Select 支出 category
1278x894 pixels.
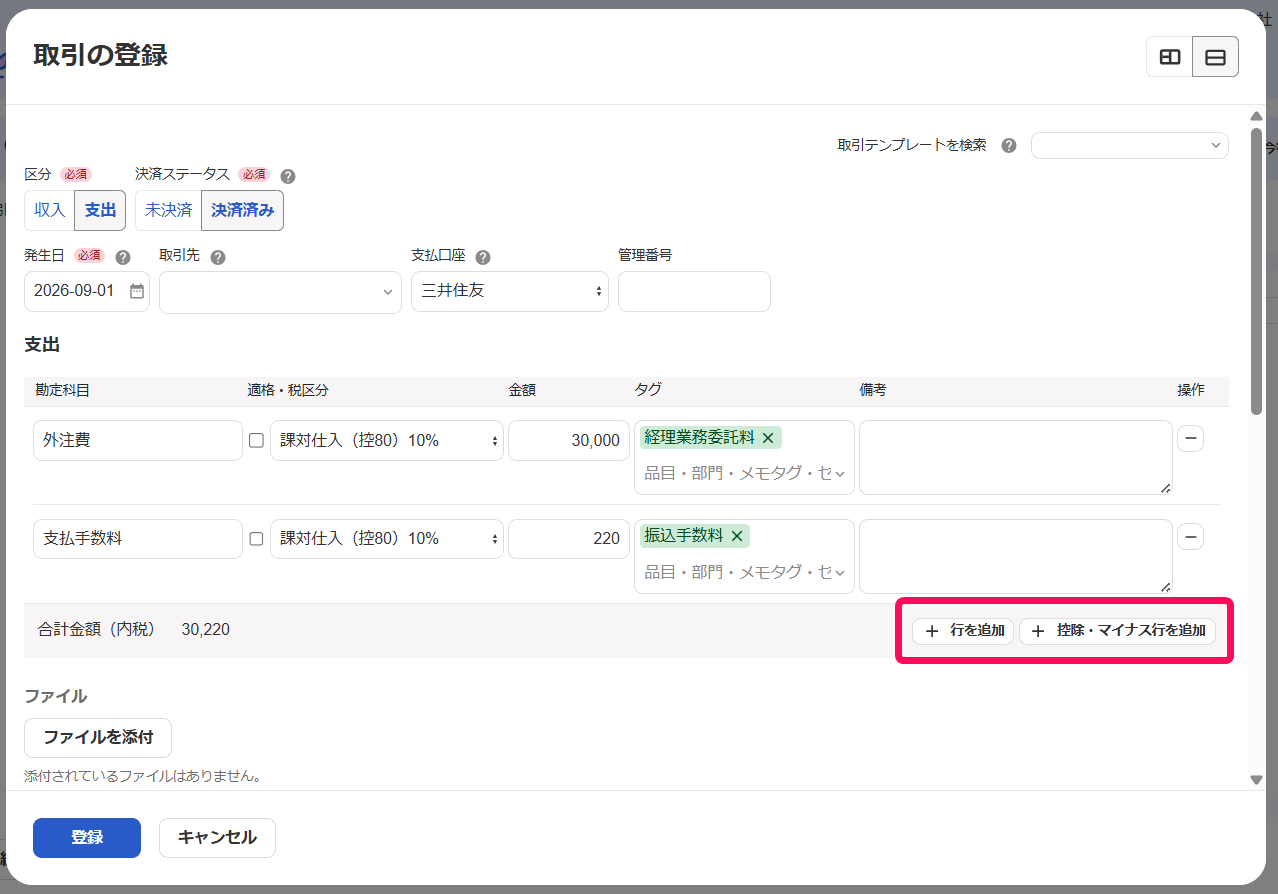[100, 210]
